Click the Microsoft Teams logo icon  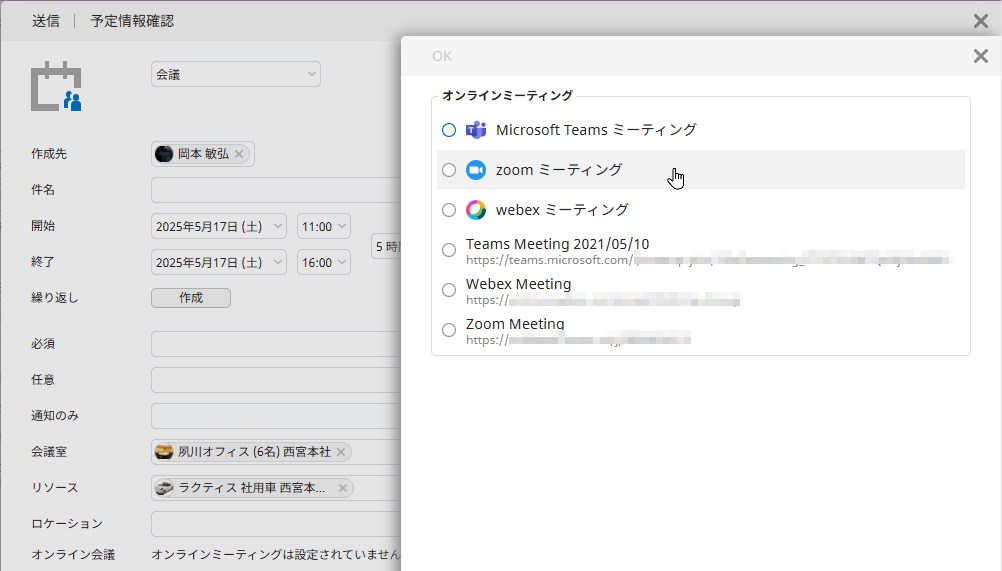pyautogui.click(x=476, y=130)
